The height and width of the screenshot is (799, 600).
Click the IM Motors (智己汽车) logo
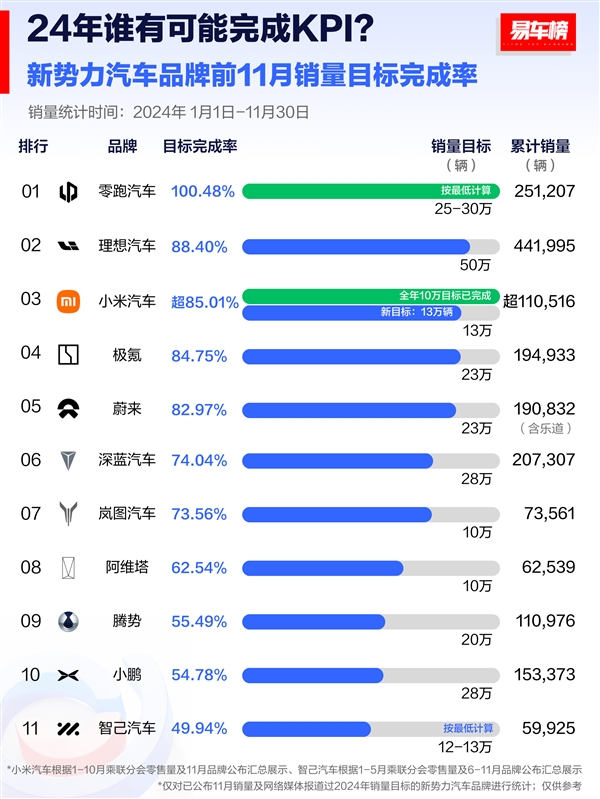68,729
